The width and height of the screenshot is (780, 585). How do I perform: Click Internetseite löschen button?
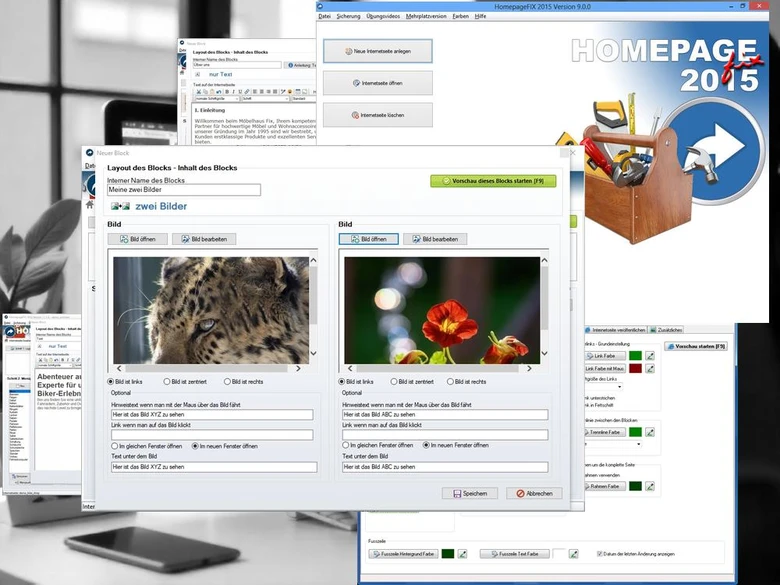(x=378, y=115)
